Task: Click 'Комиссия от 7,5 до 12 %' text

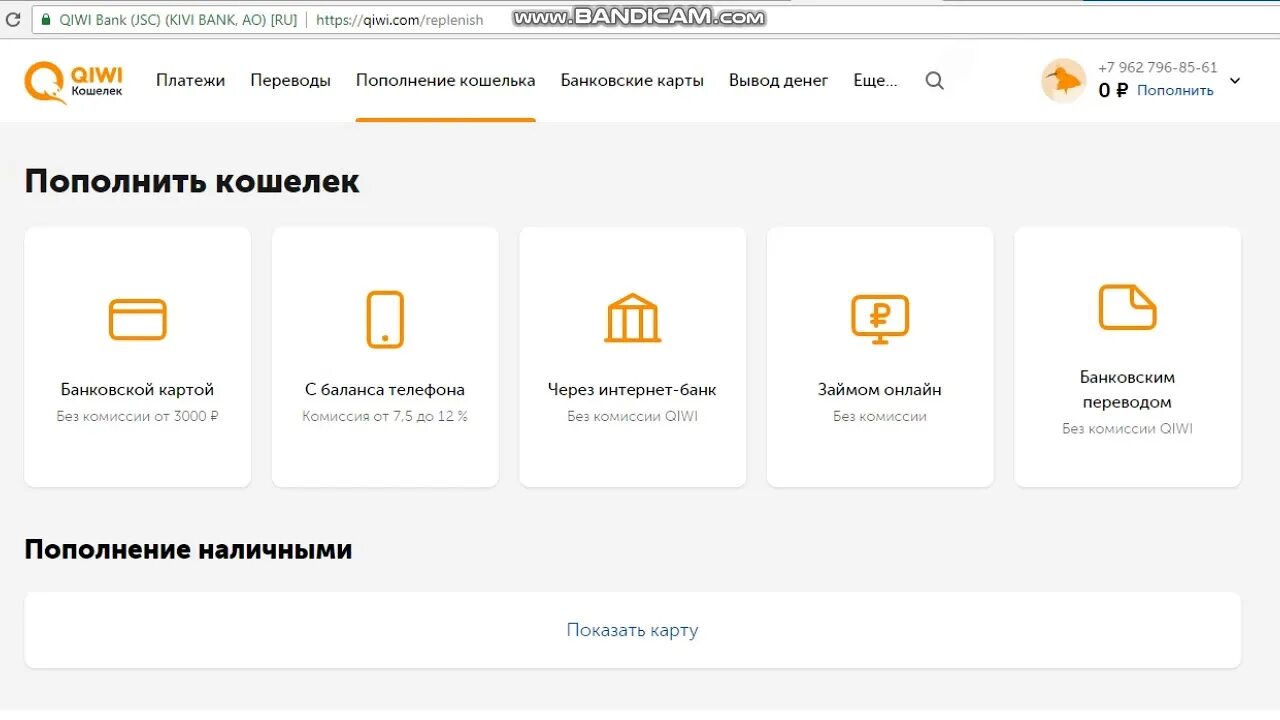Action: (x=385, y=416)
